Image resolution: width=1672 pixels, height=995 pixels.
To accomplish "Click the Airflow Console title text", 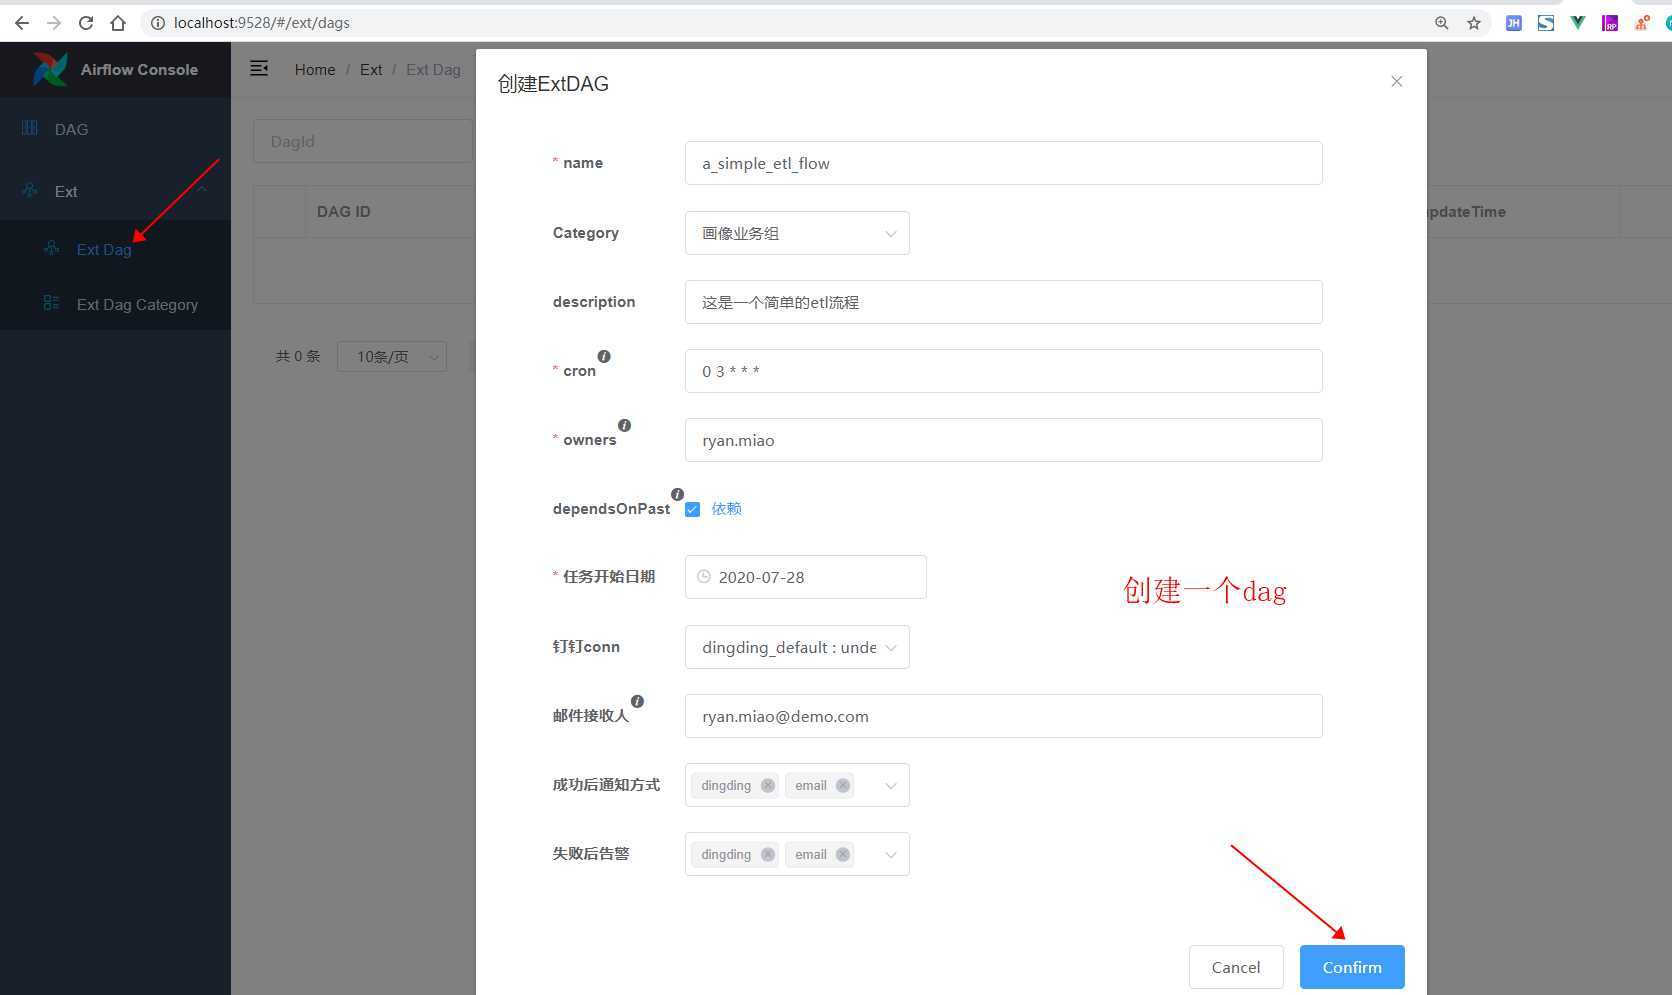I will (139, 70).
